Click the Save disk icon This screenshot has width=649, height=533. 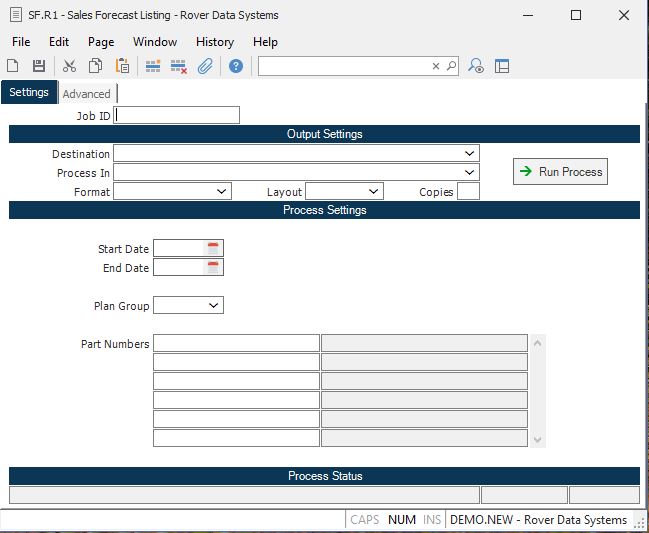(39, 66)
